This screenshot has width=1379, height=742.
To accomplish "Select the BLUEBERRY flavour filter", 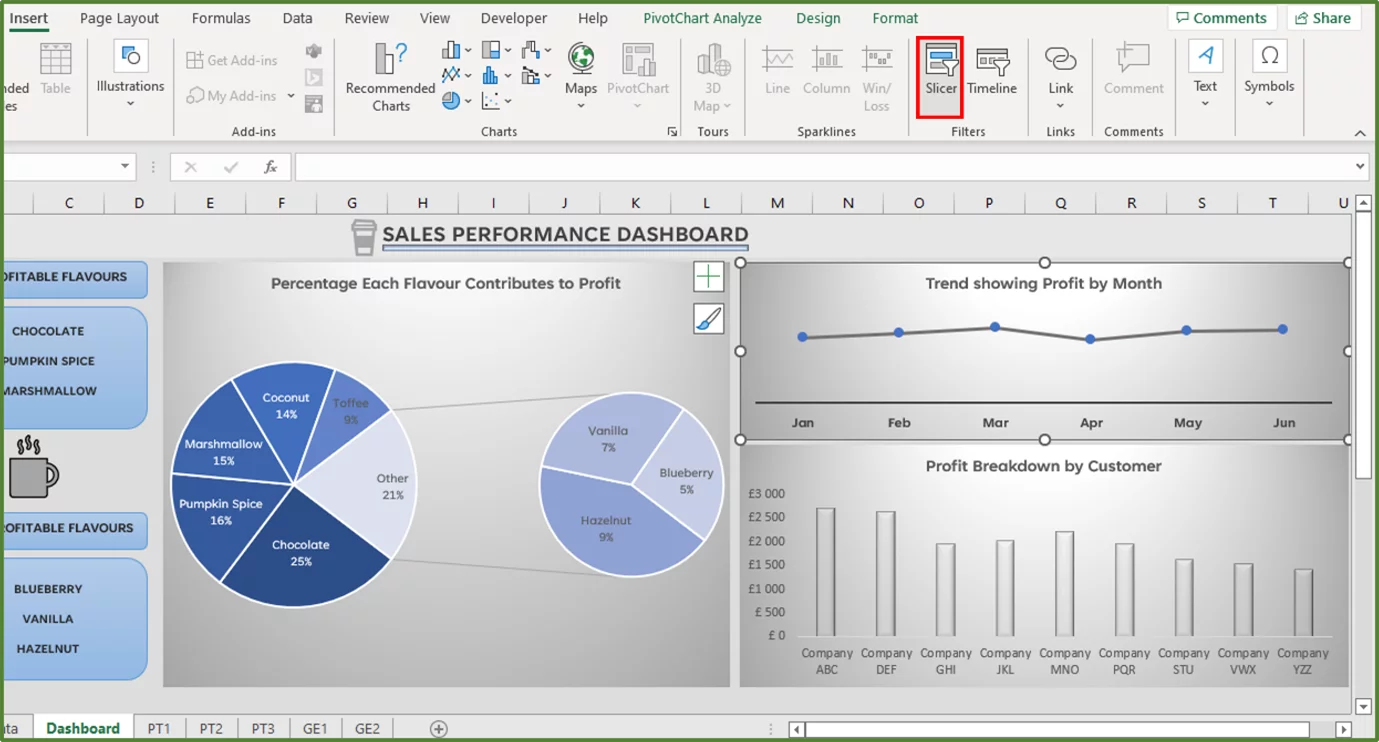I will click(x=46, y=589).
